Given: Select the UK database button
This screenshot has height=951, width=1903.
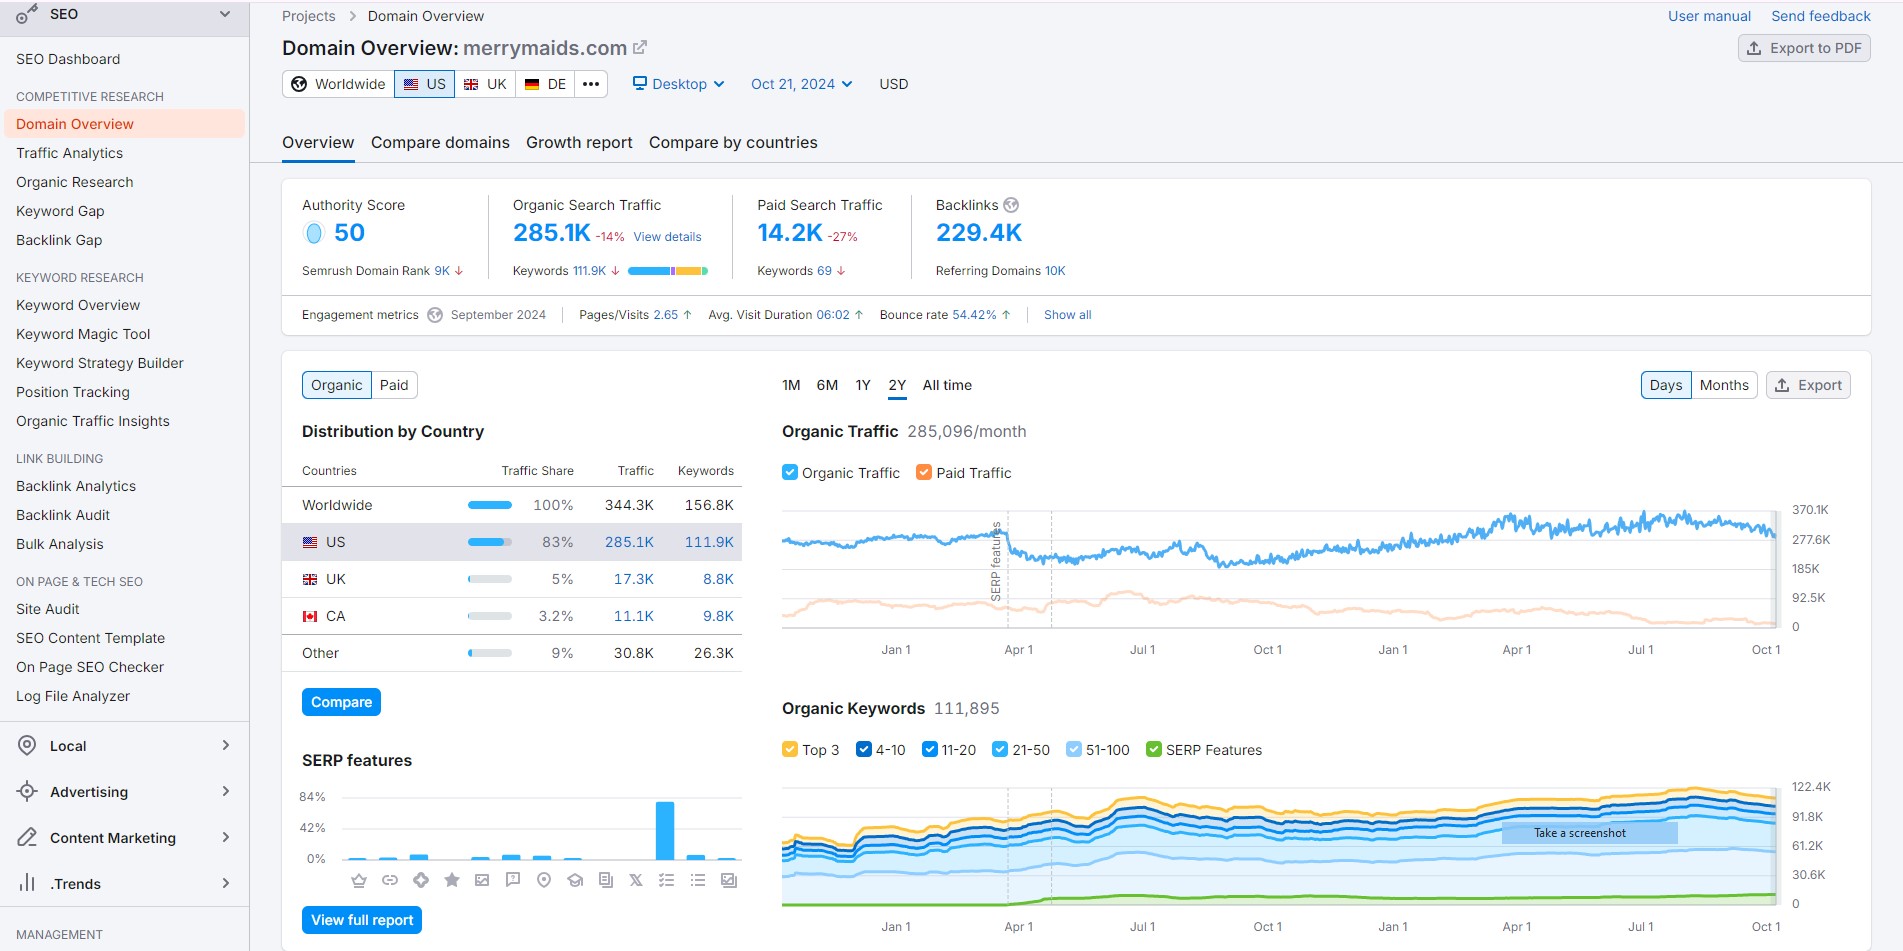Looking at the screenshot, I should 485,84.
